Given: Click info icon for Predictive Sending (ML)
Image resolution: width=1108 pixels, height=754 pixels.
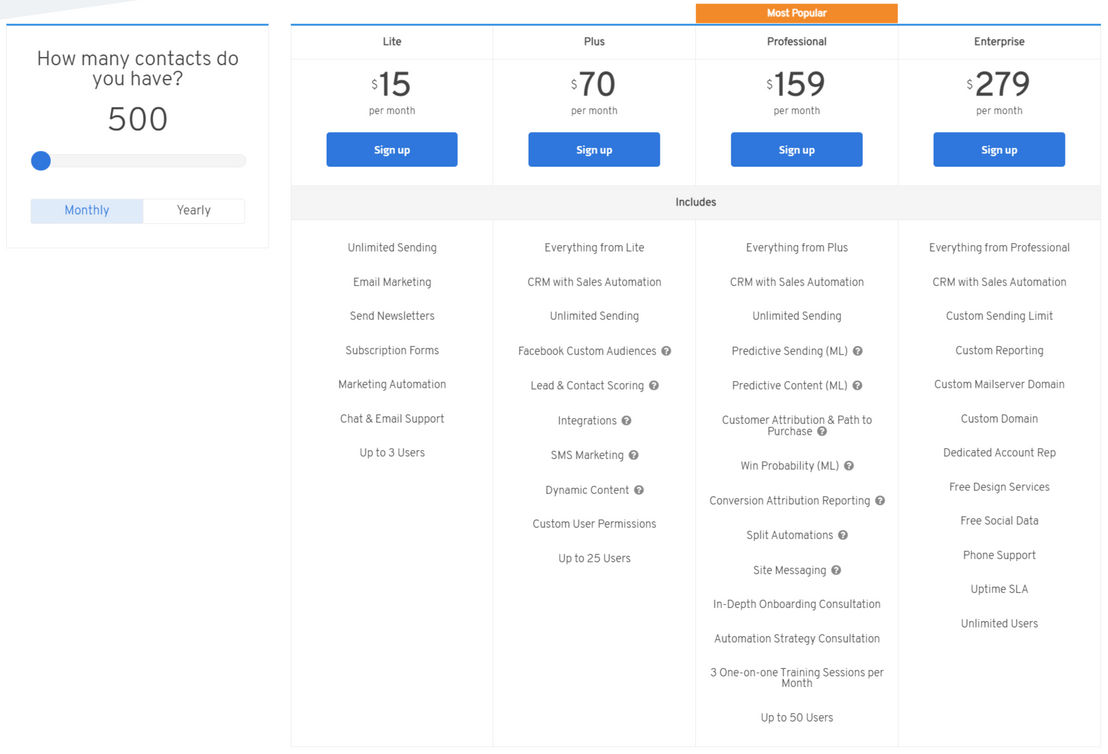Looking at the screenshot, I should 858,351.
